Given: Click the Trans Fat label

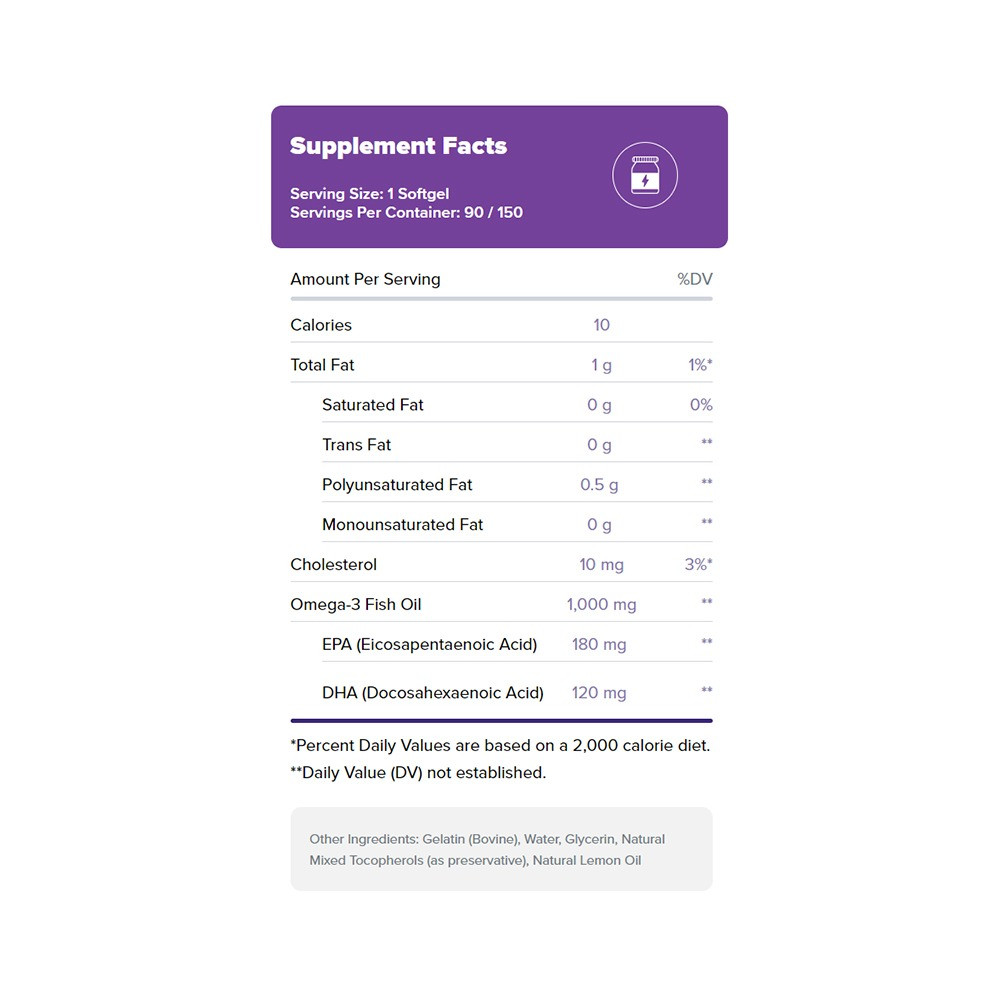Looking at the screenshot, I should (x=356, y=445).
